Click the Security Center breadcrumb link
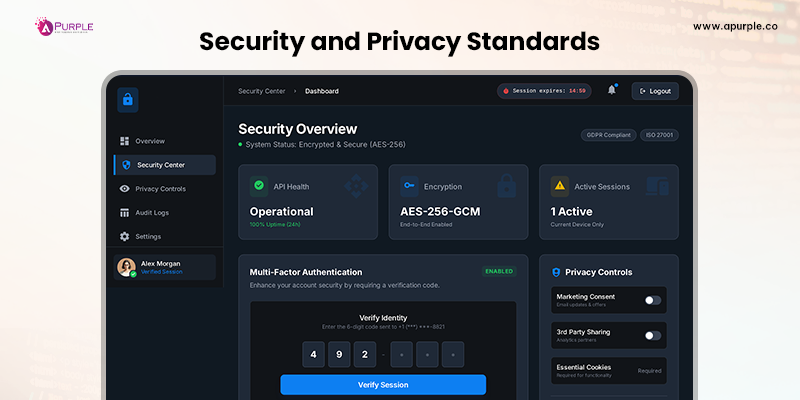The width and height of the screenshot is (800, 400). [260, 91]
